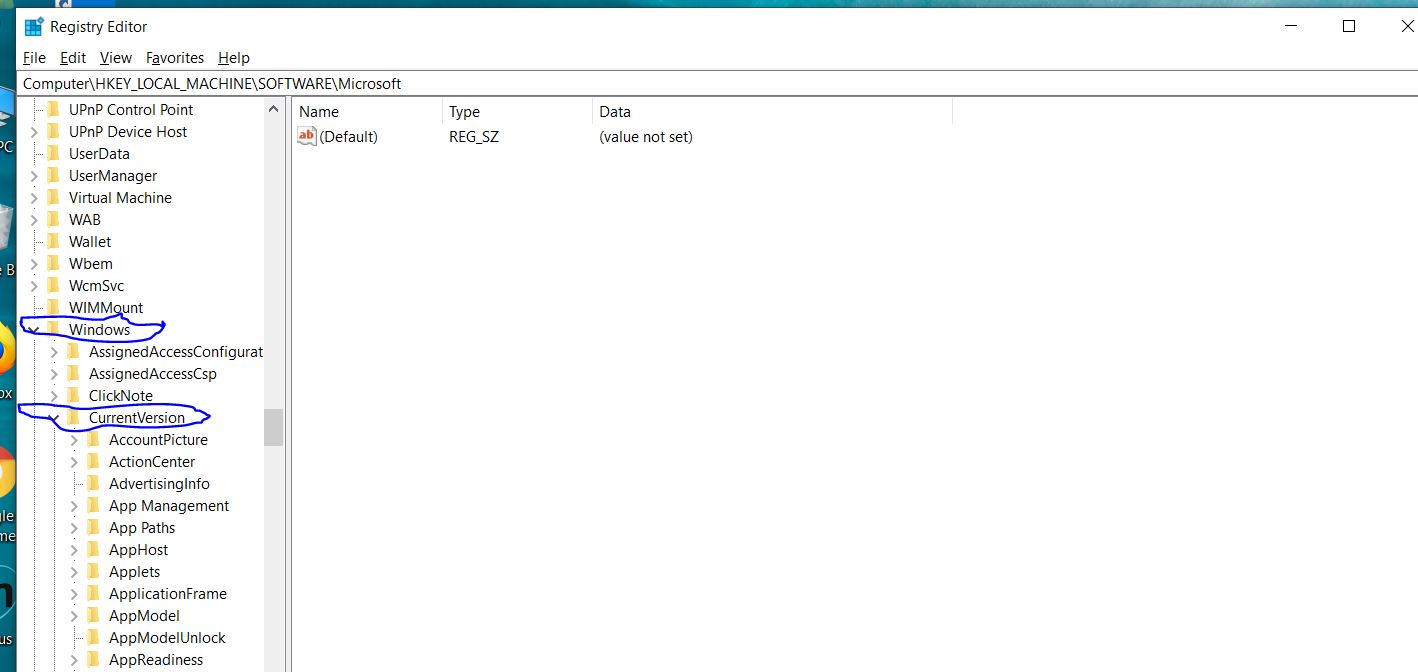The height and width of the screenshot is (672, 1418).
Task: Expand the WAB key arrow
Action: point(34,220)
